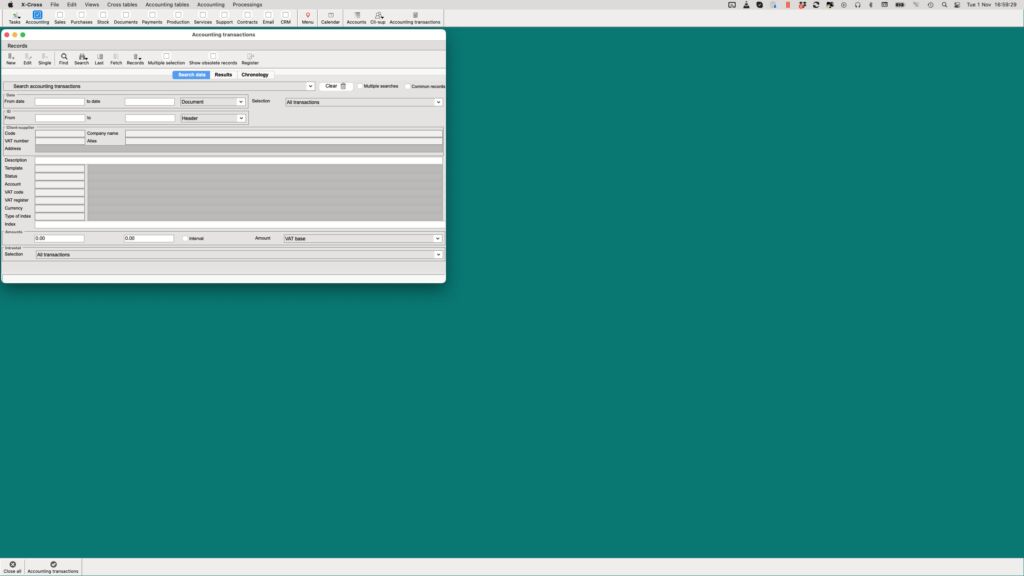Click the Search binoculars icon
Screen dimensions: 1024x576
82,57
